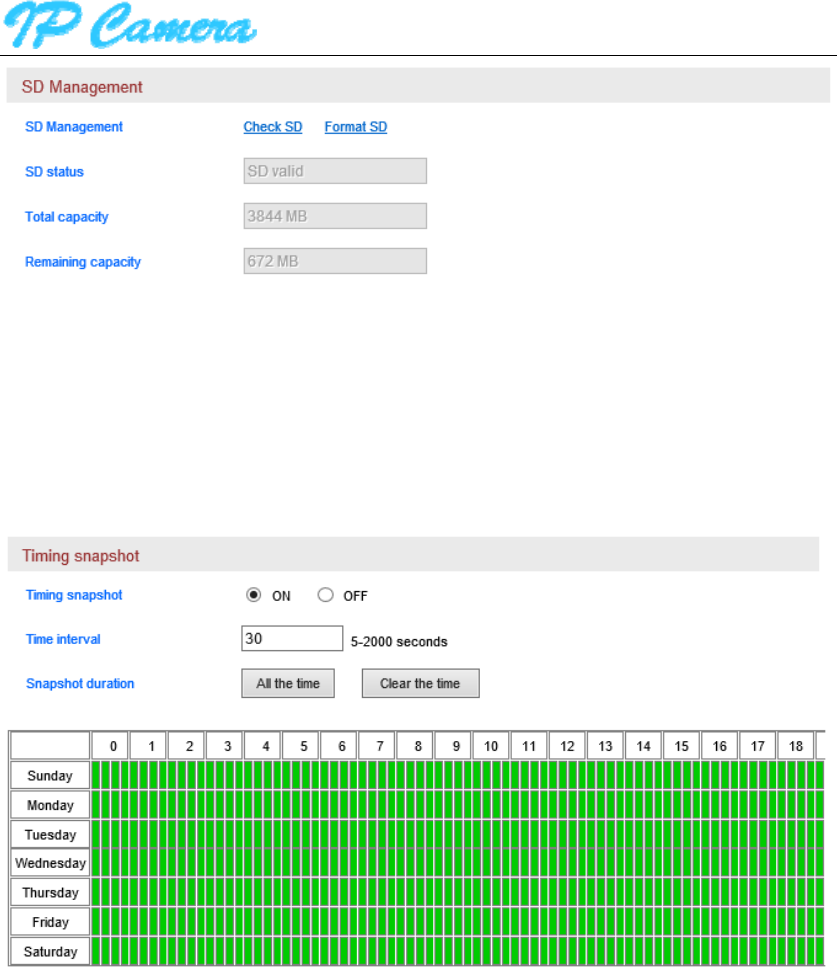The width and height of the screenshot is (837, 980).
Task: Click the Snapshot duration label
Action: click(80, 684)
